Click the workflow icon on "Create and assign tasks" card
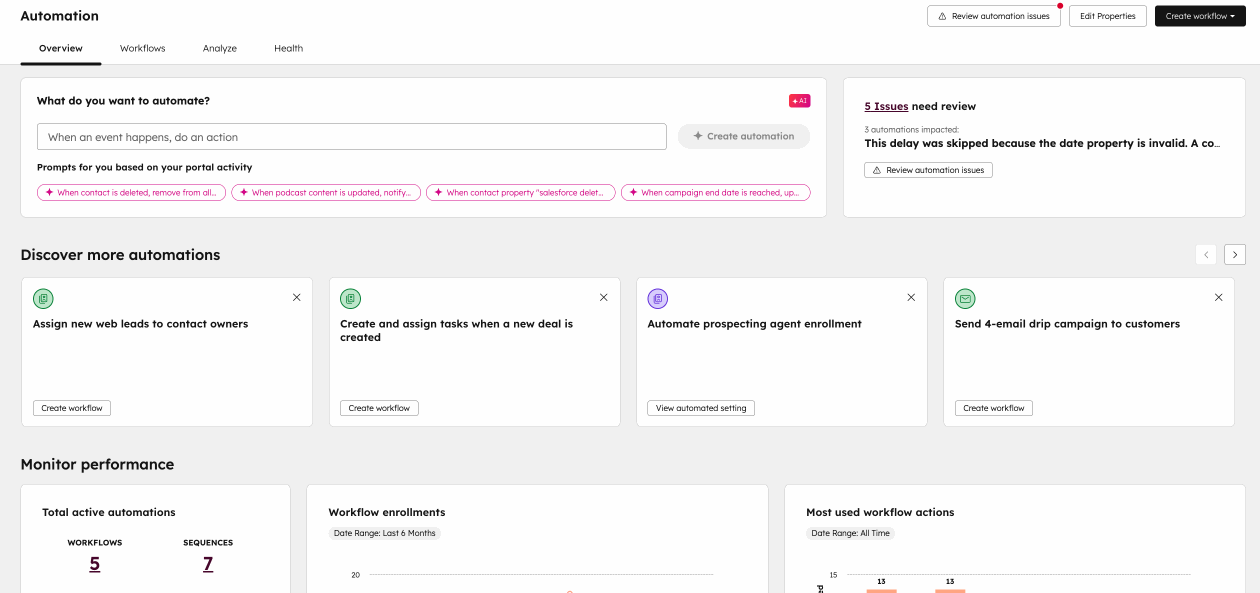Screen dimensions: 1260x593 pyautogui.click(x=350, y=297)
